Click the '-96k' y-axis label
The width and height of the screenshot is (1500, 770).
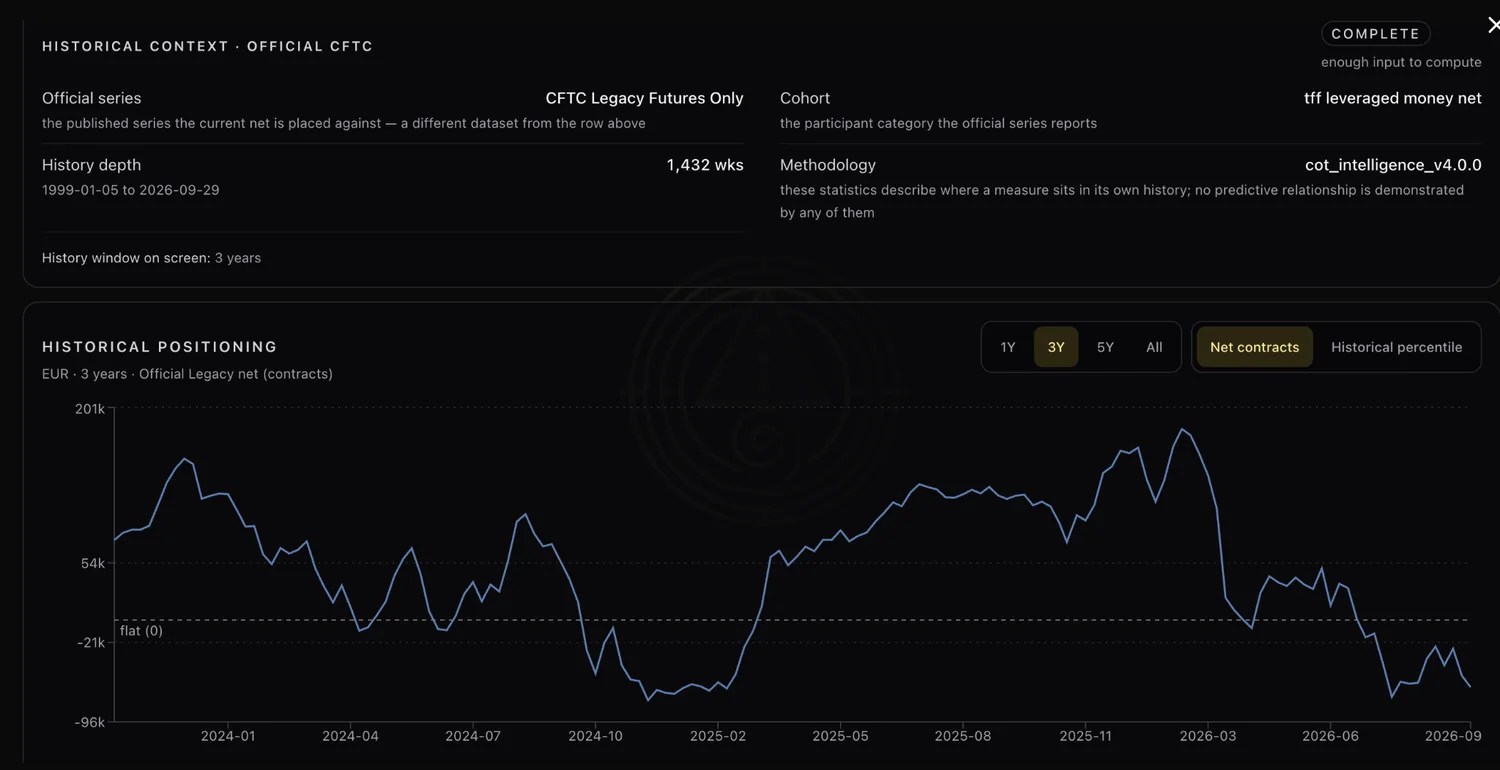90,722
